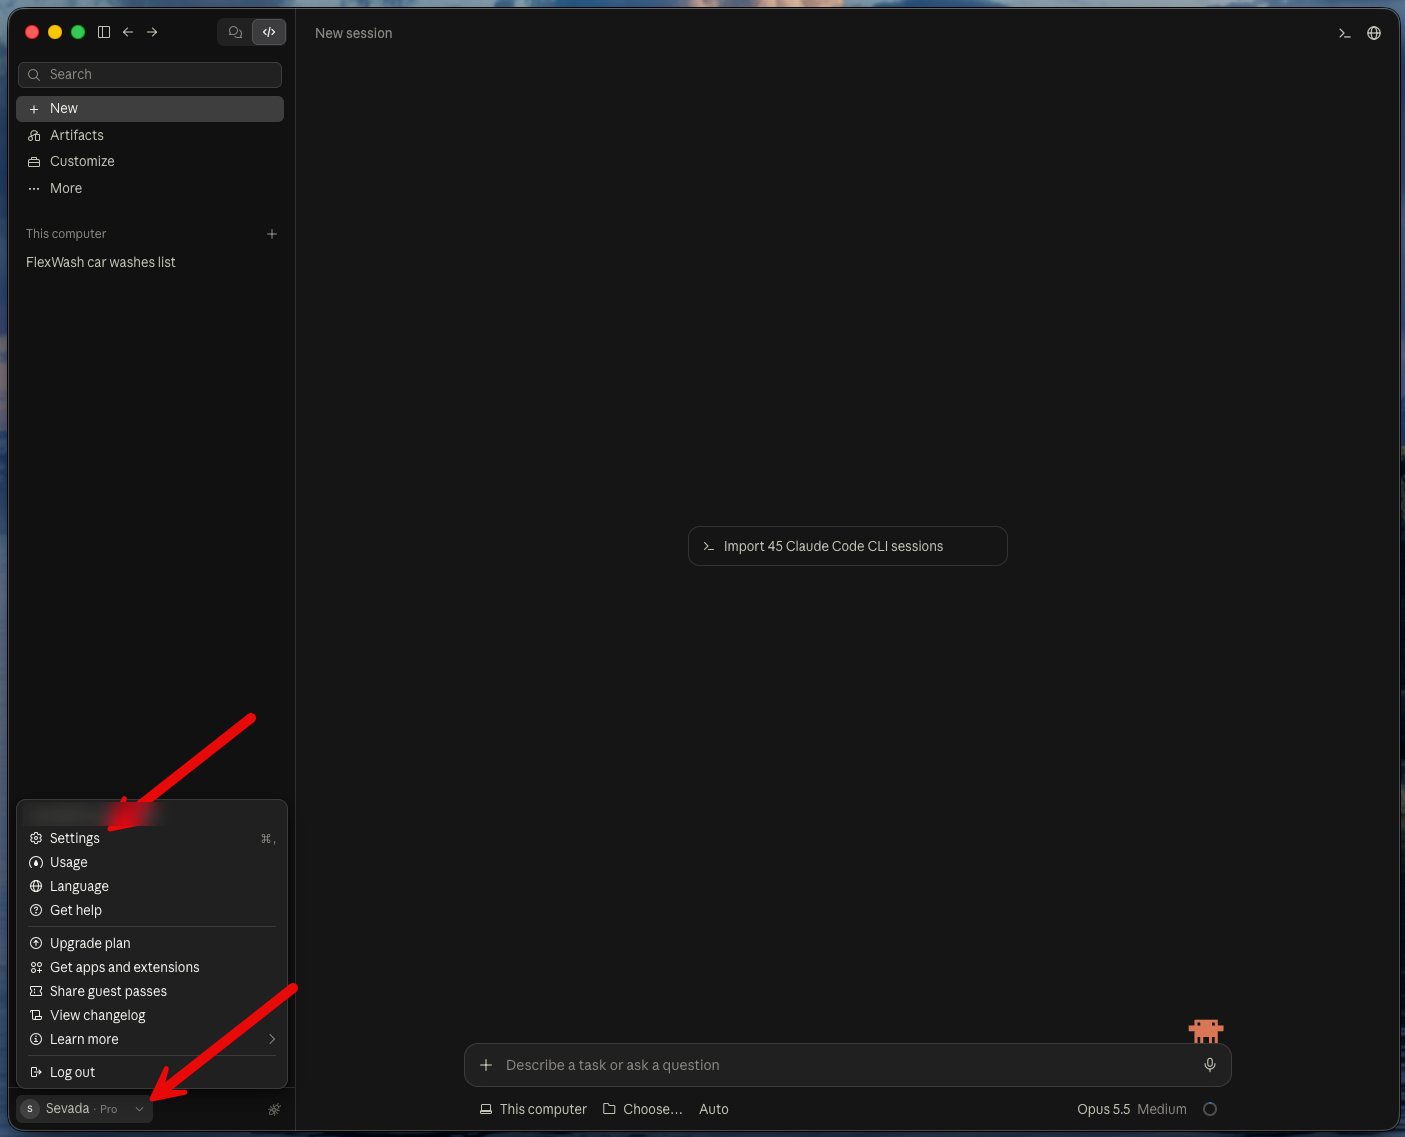
Task: Open the Opus 5.5 Medium model selector
Action: coord(1132,1109)
